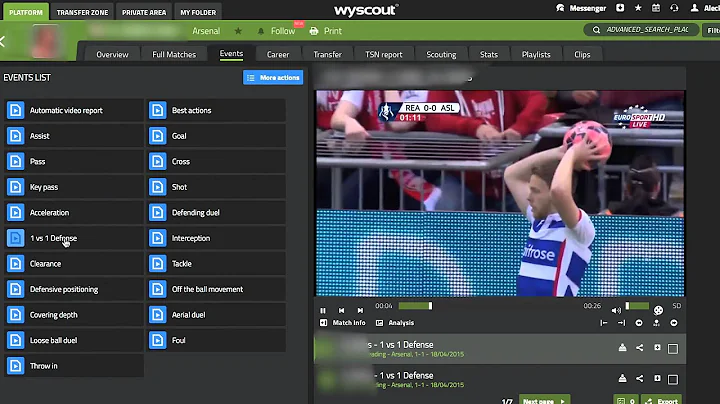The image size is (720, 404).
Task: Switch to the Scouting tab
Action: point(441,55)
